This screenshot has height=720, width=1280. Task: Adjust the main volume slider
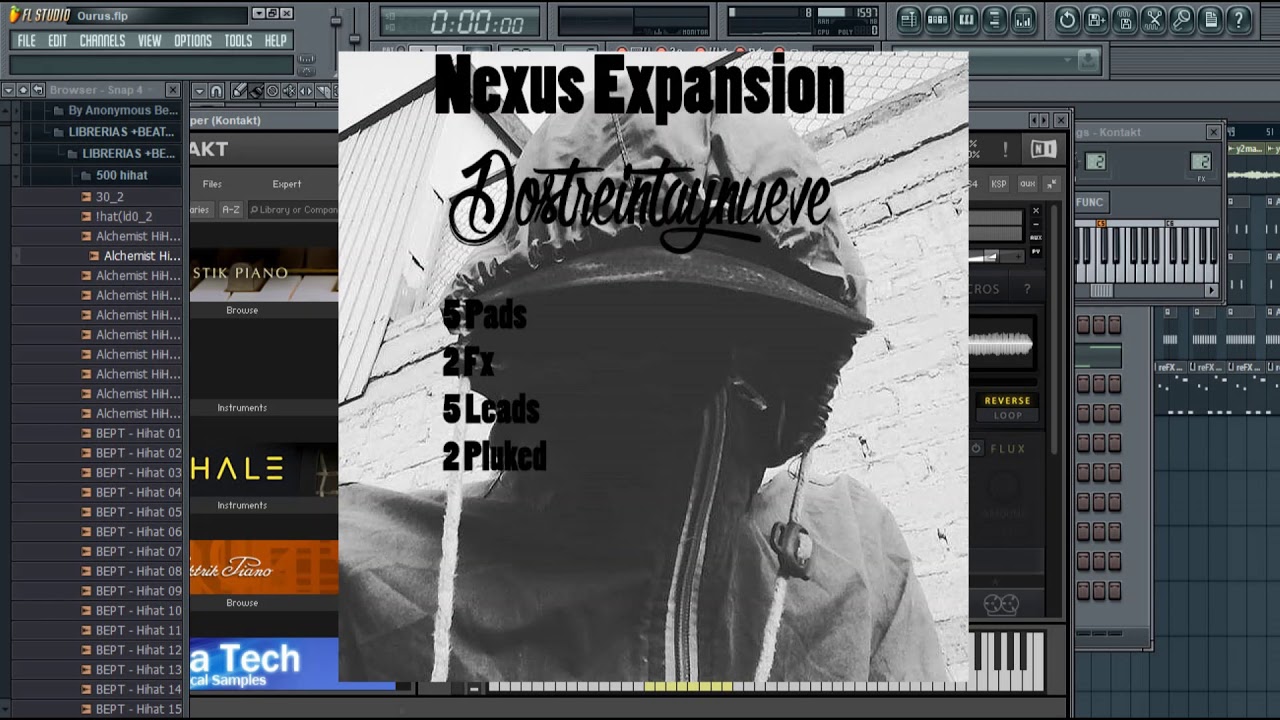click(x=336, y=21)
